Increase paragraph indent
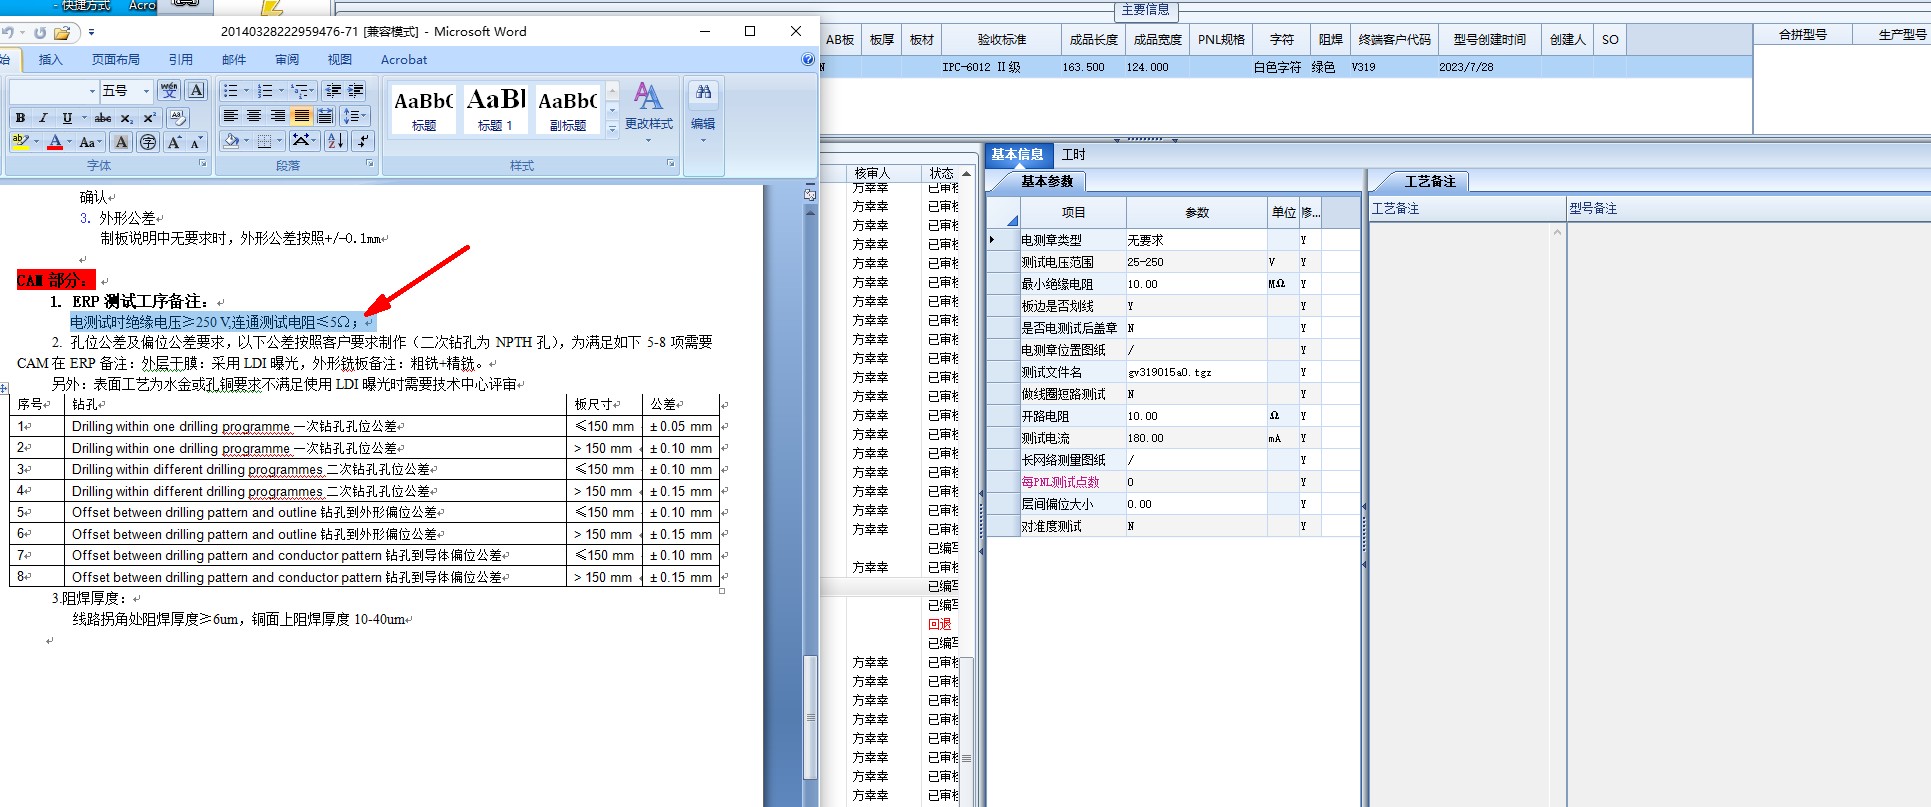 tap(356, 91)
